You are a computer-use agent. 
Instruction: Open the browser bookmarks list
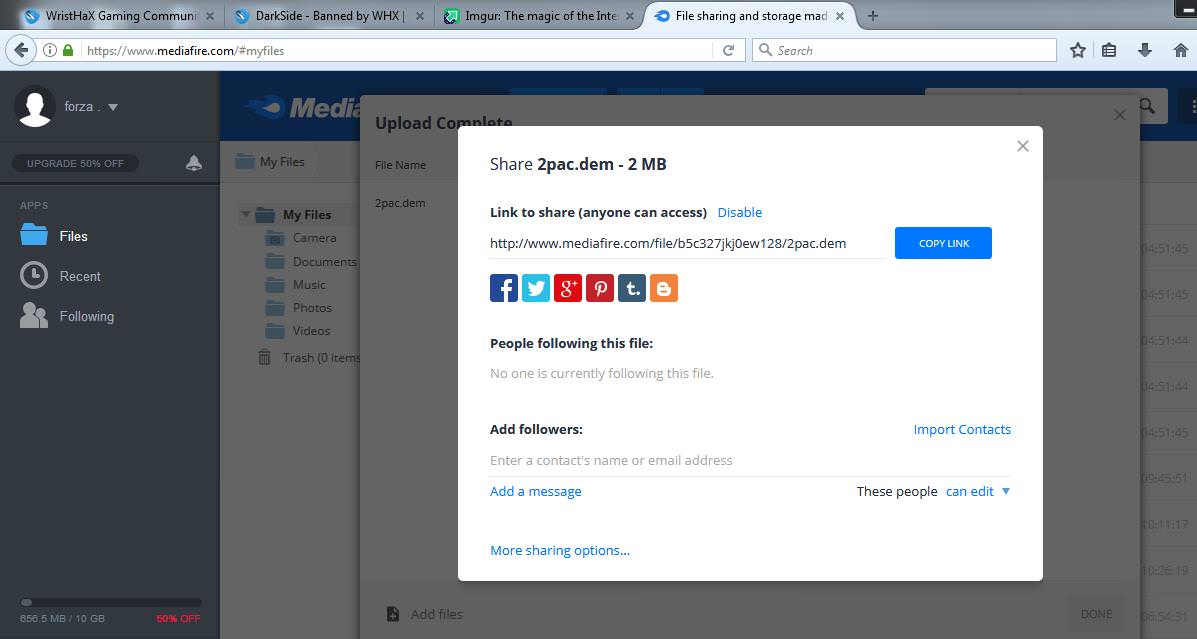tap(1109, 50)
